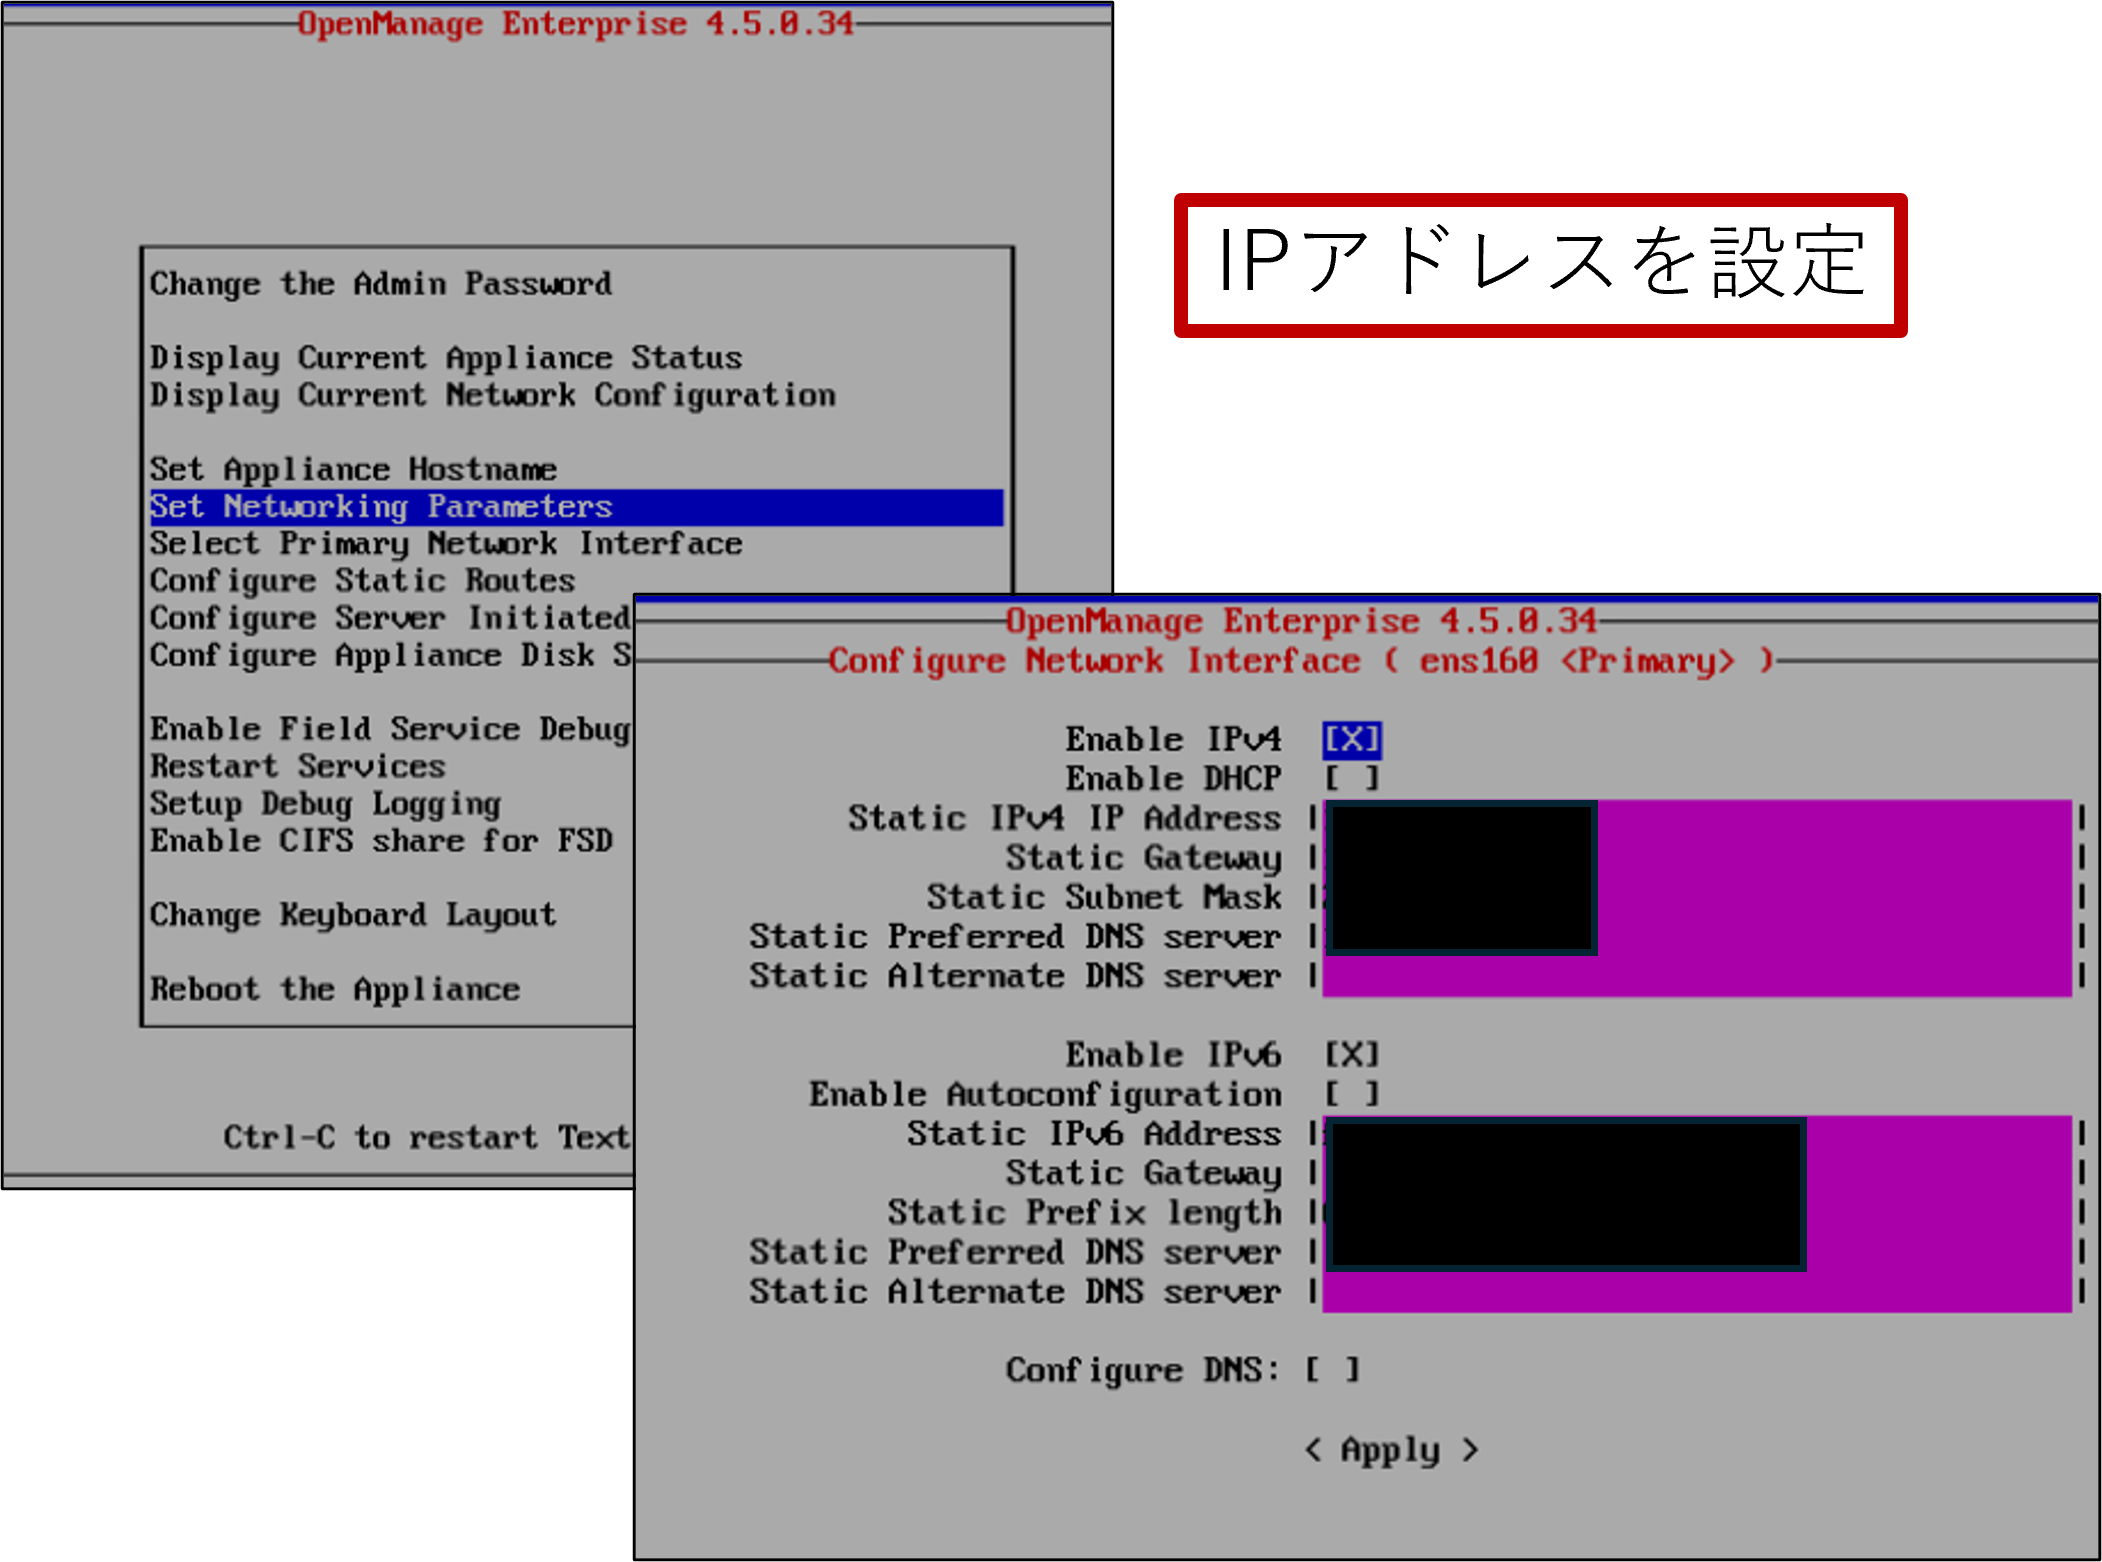
Task: Toggle the Enable DHCP checkbox
Action: [1351, 779]
